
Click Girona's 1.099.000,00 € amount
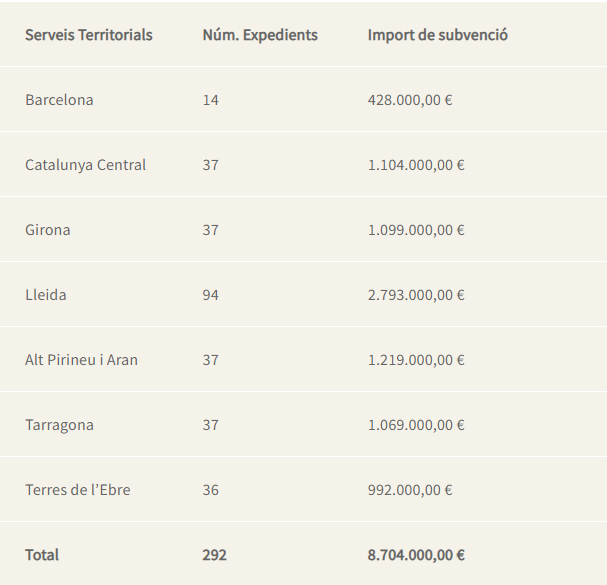pos(416,230)
